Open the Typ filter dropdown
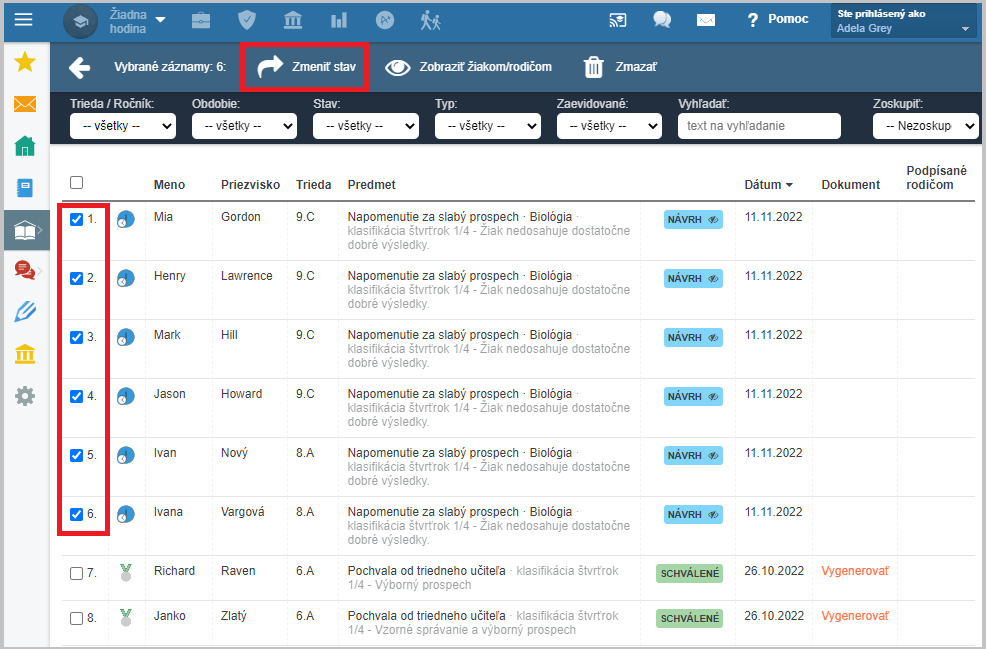 [487, 126]
